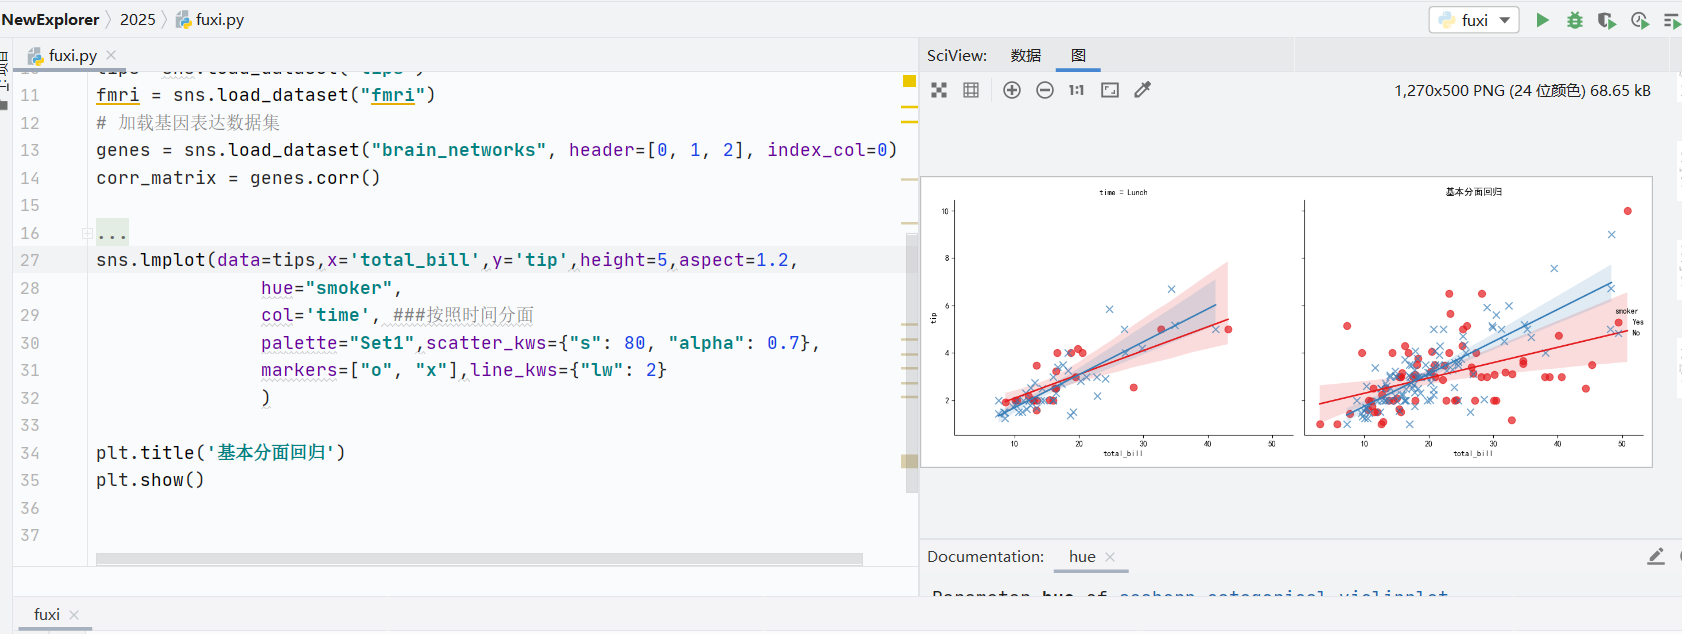Open the fuxi run configuration dropdown

pyautogui.click(x=1475, y=20)
